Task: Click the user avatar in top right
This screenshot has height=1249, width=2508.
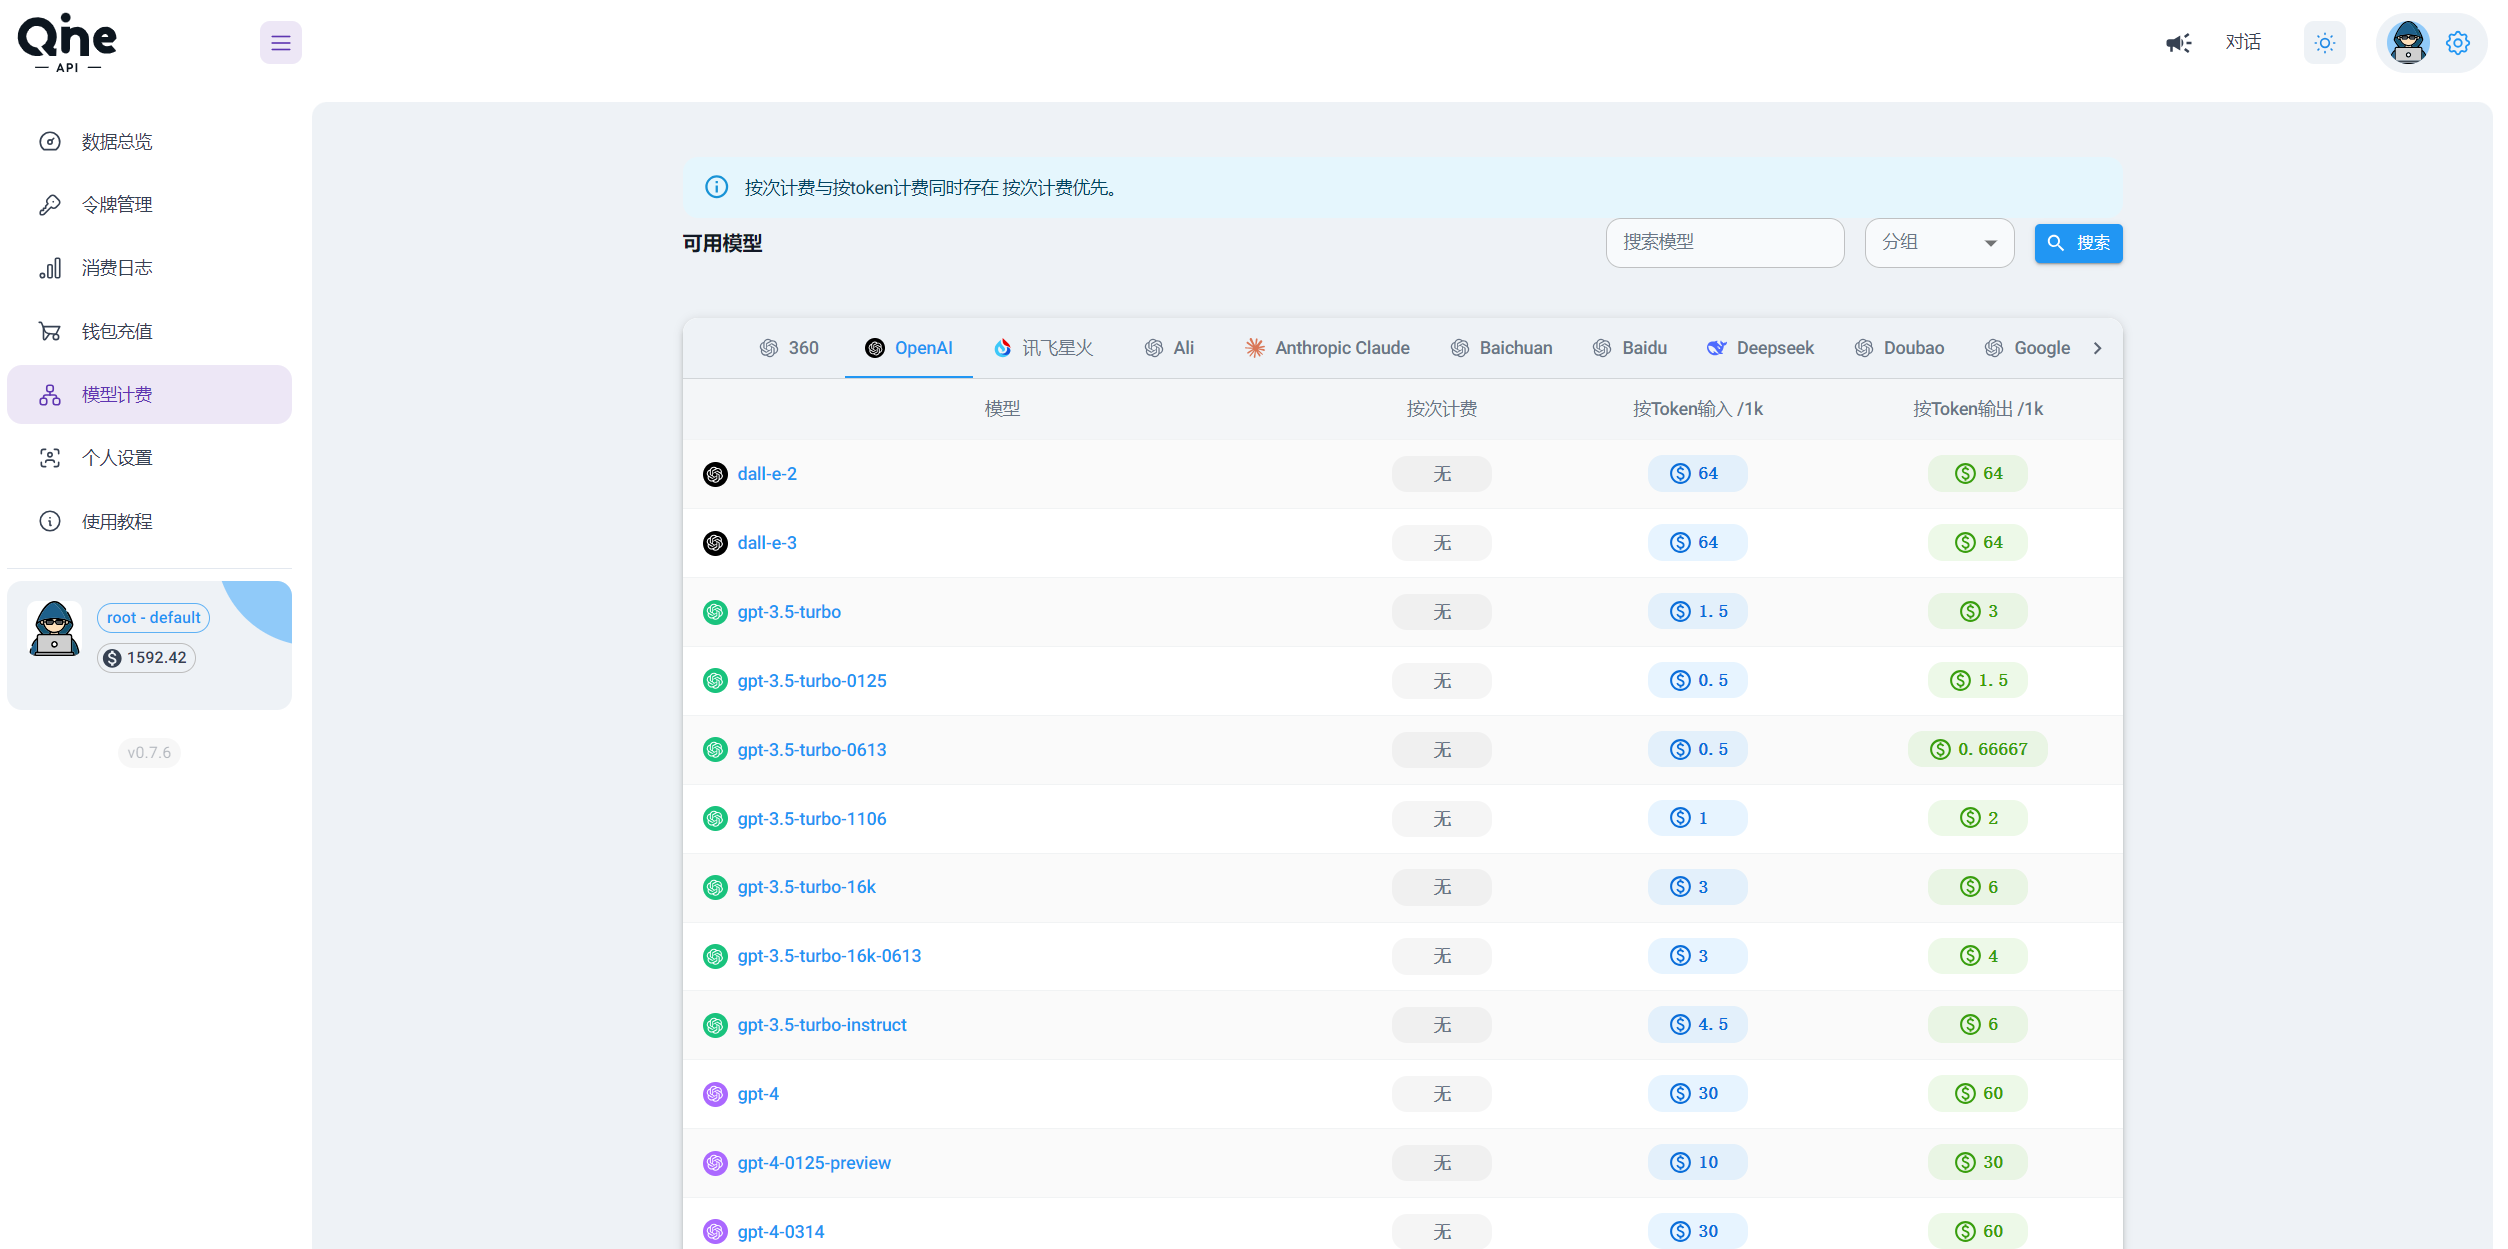Action: (x=2407, y=43)
